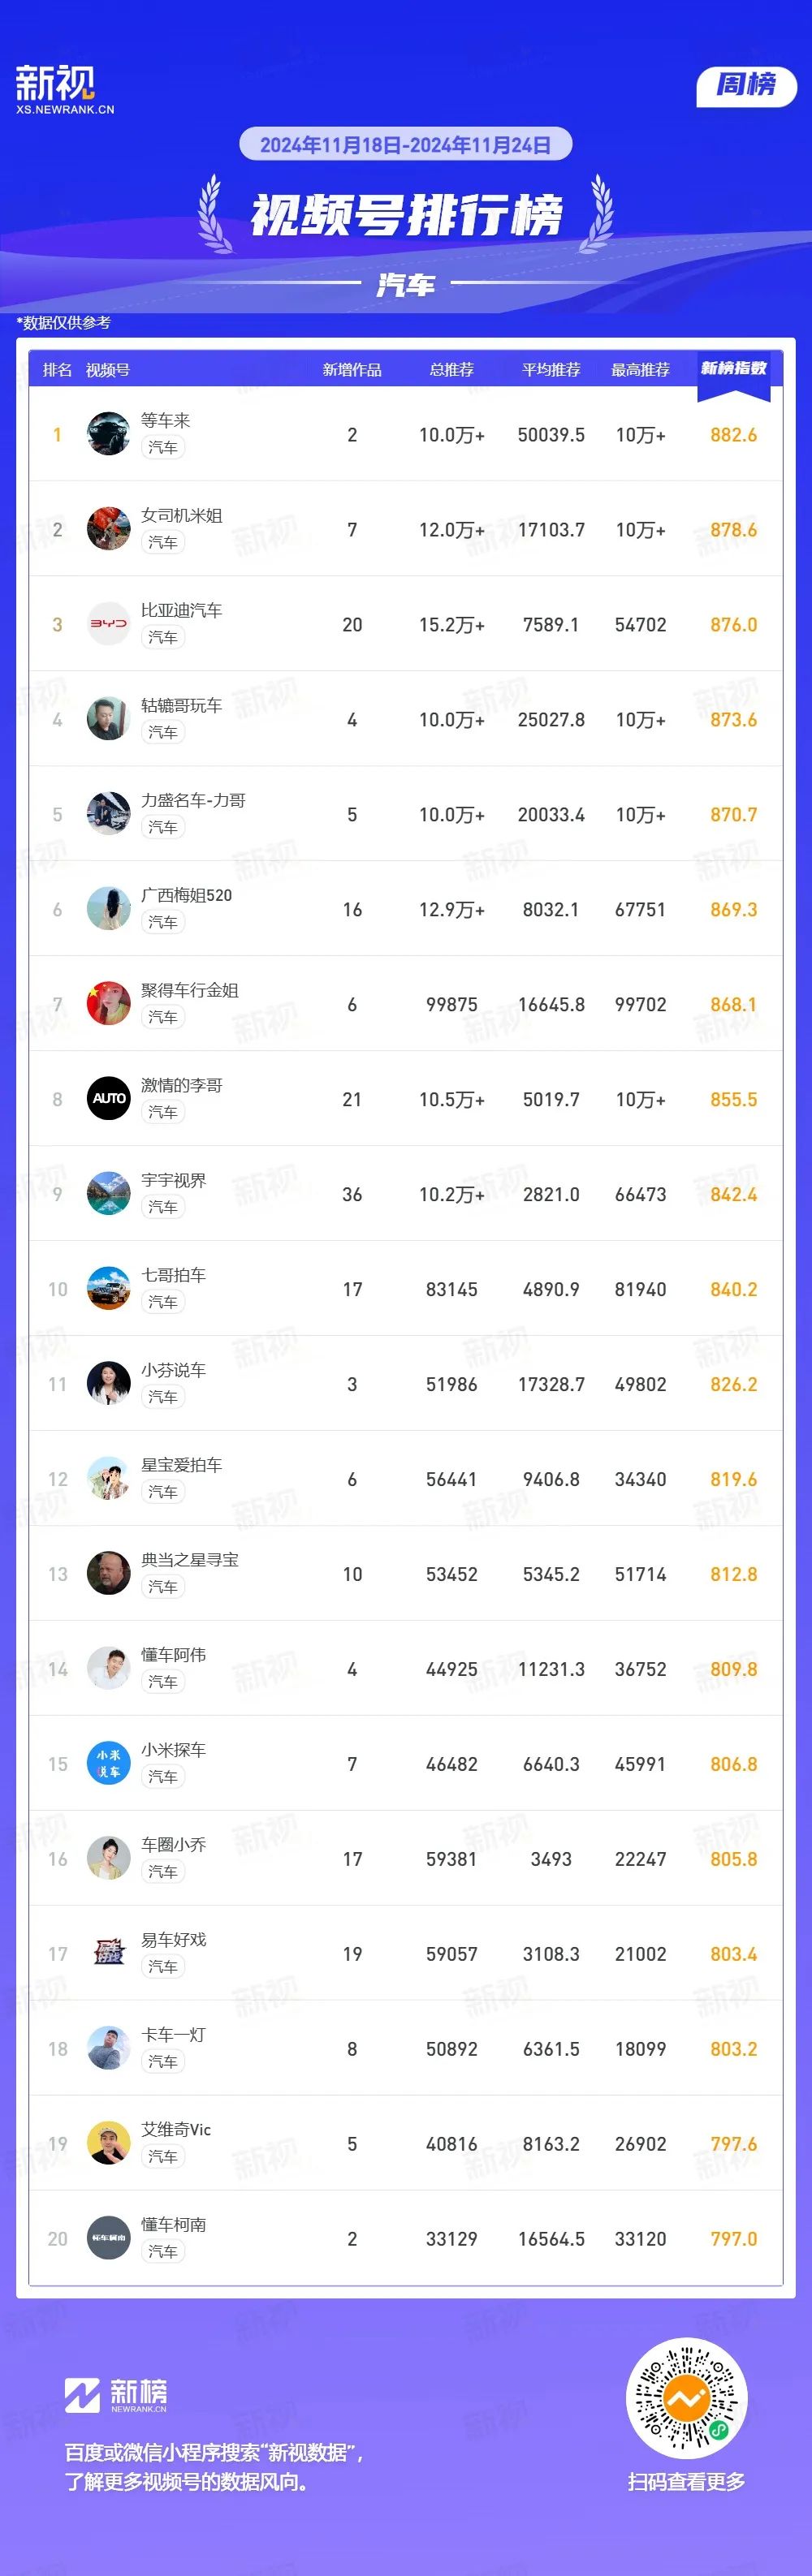Click the 新视 logo at top left
Screen dimensions: 812x2576
pos(64,89)
